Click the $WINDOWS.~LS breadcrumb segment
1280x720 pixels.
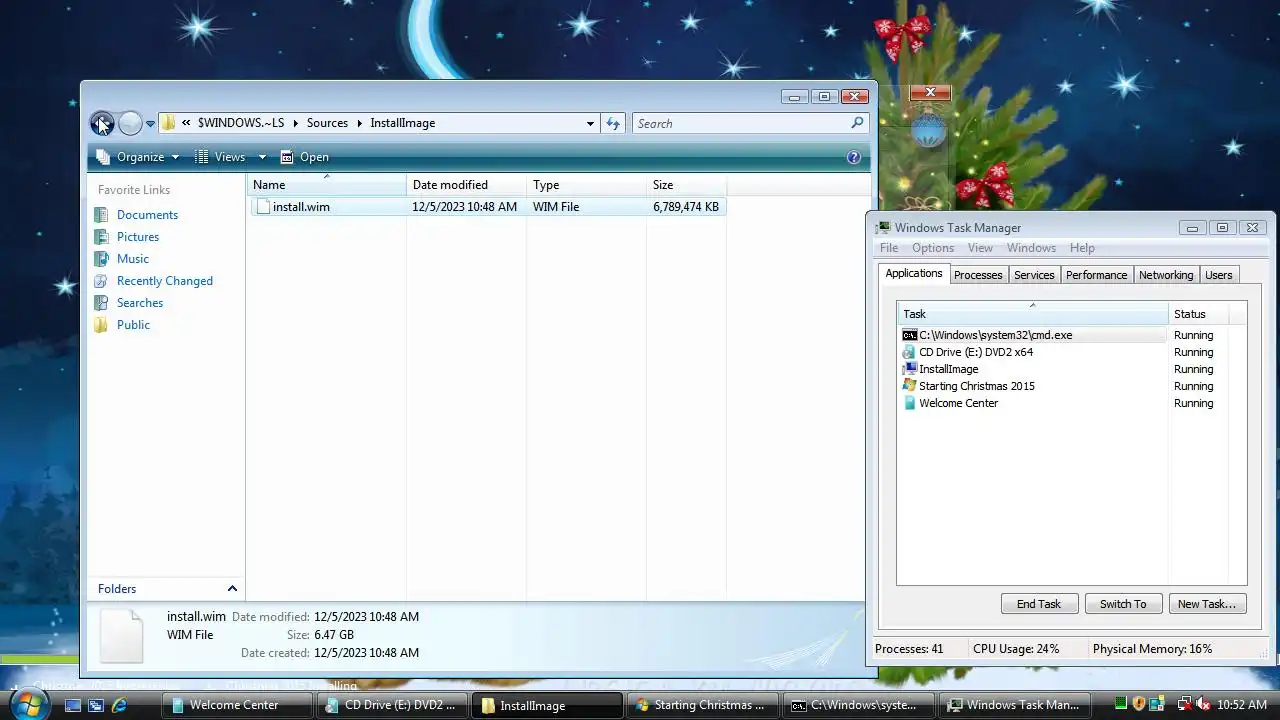tap(241, 123)
